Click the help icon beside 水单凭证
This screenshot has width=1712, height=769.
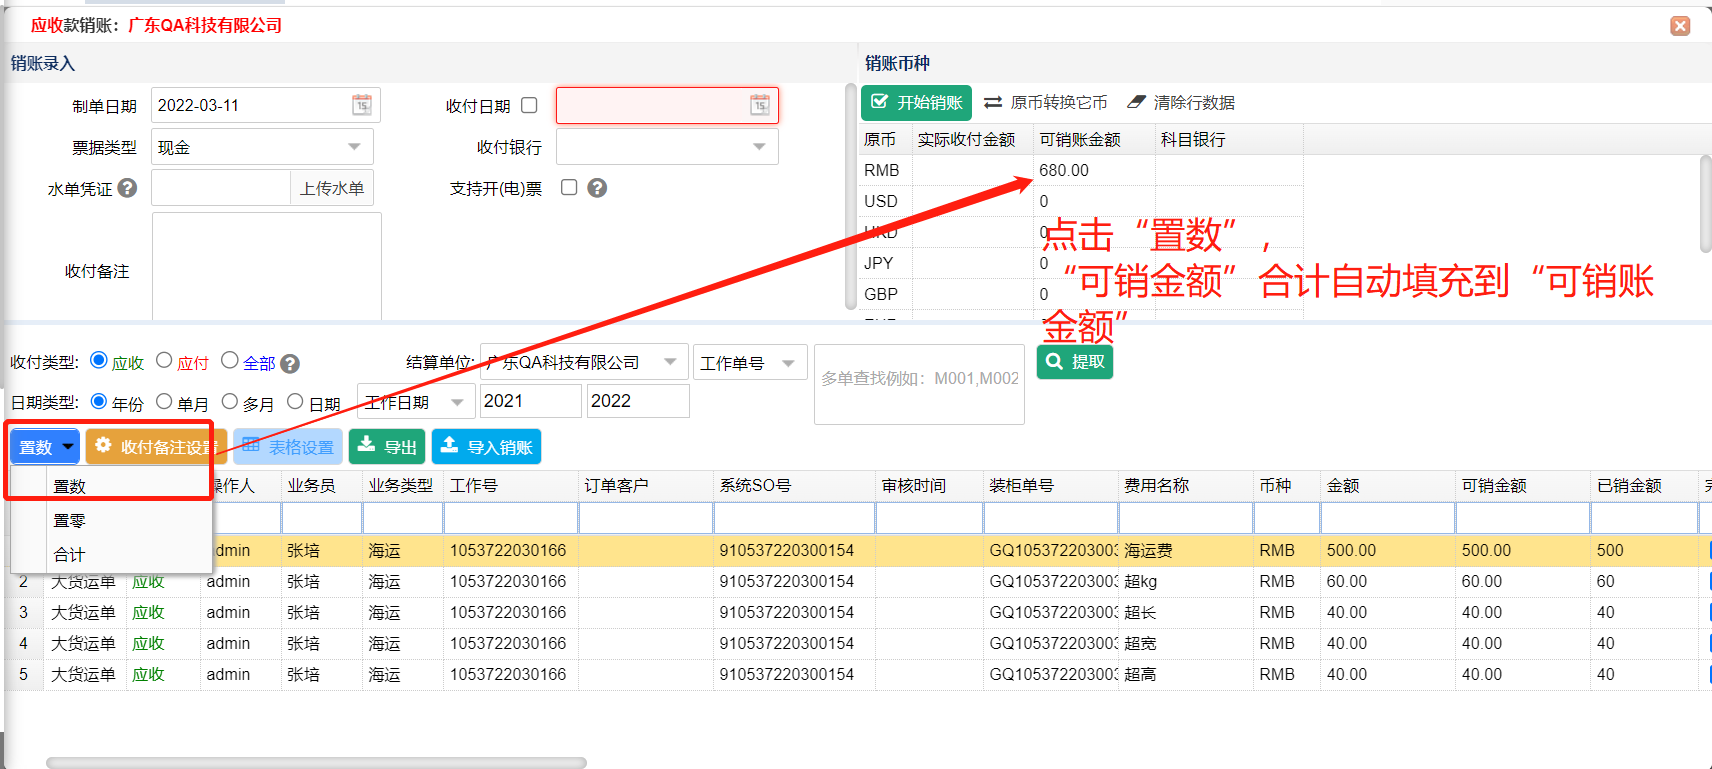[127, 188]
